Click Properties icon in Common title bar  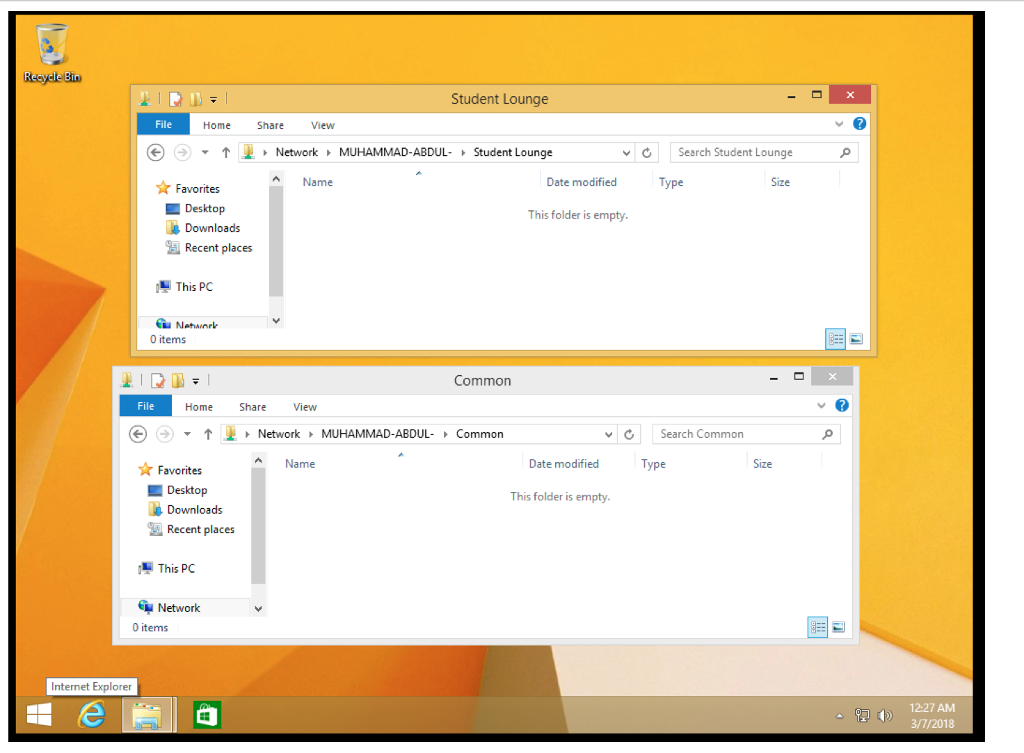(157, 381)
